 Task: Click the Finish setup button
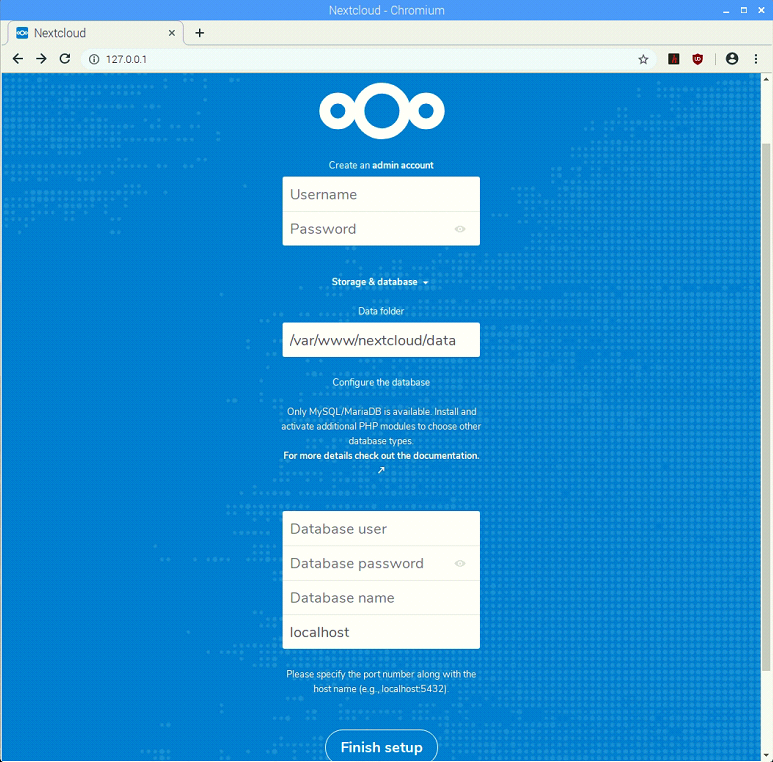(381, 747)
